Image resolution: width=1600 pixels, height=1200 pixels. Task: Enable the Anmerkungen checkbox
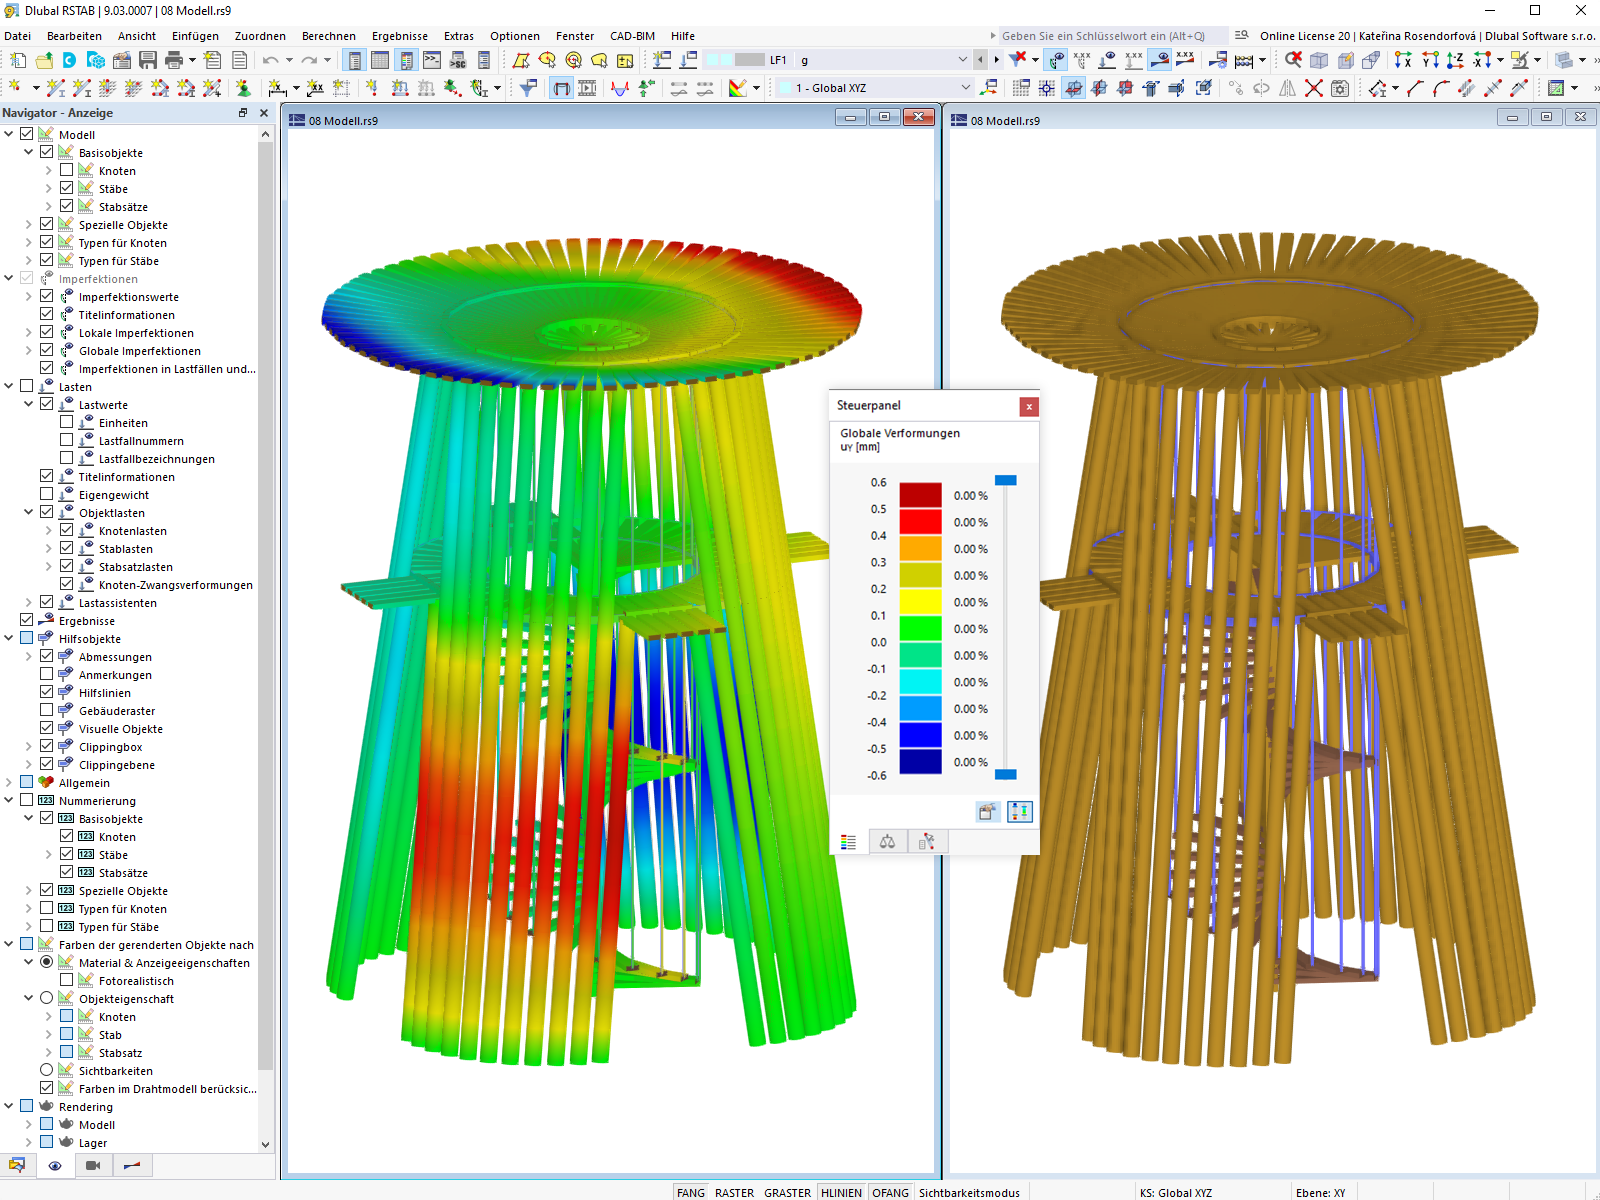[x=47, y=674]
